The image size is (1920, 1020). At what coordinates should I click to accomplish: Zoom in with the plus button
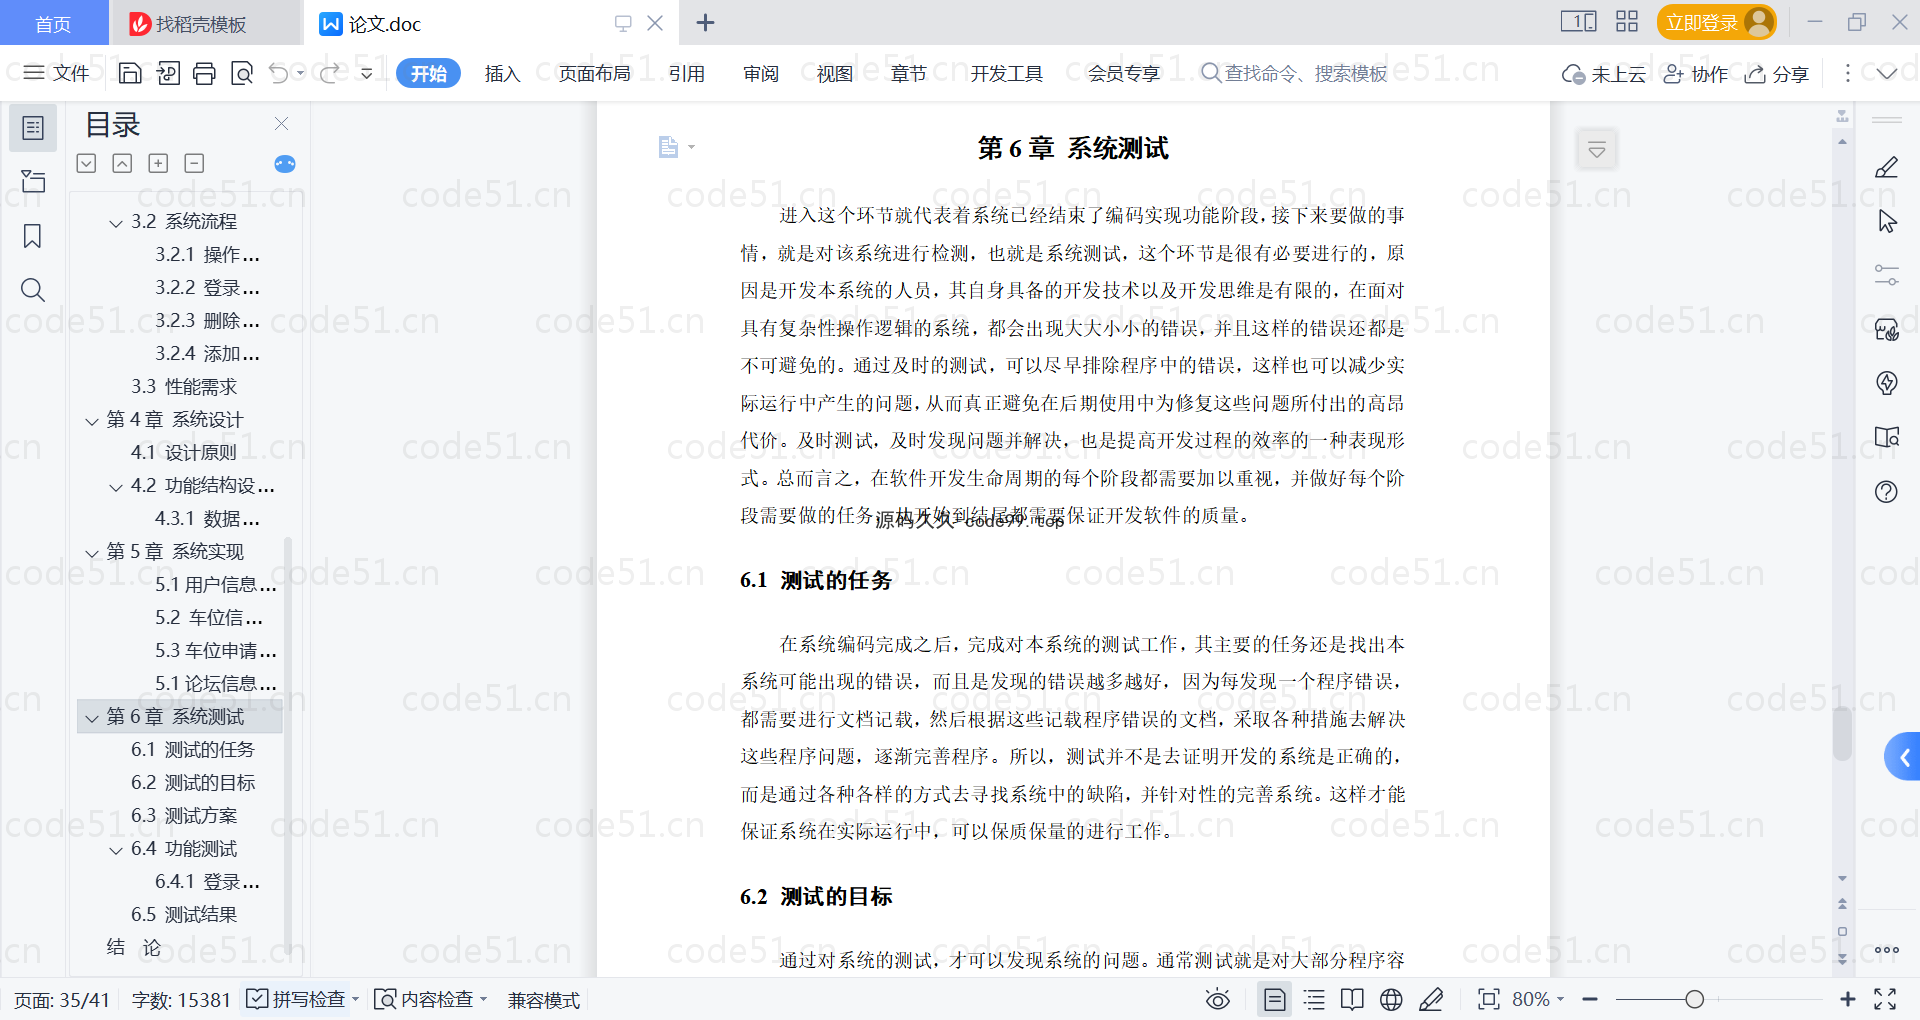click(1847, 999)
